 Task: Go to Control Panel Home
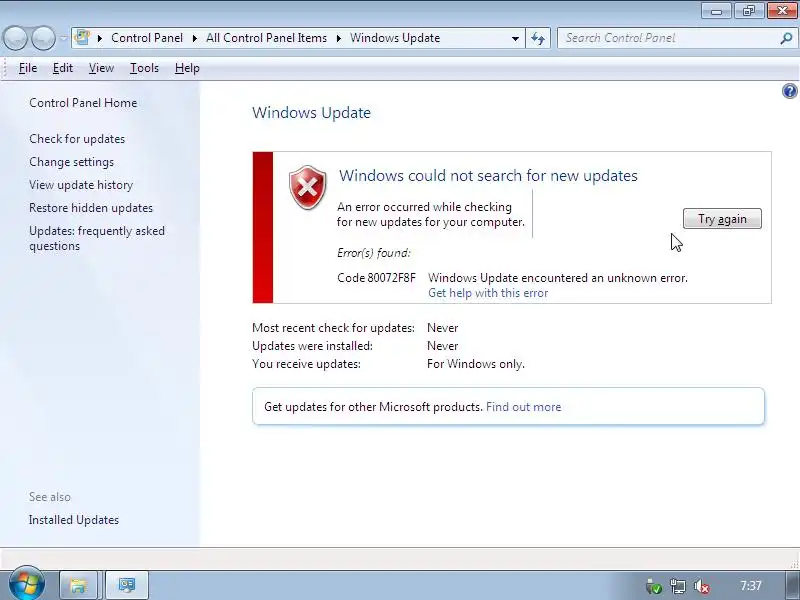[x=83, y=103]
